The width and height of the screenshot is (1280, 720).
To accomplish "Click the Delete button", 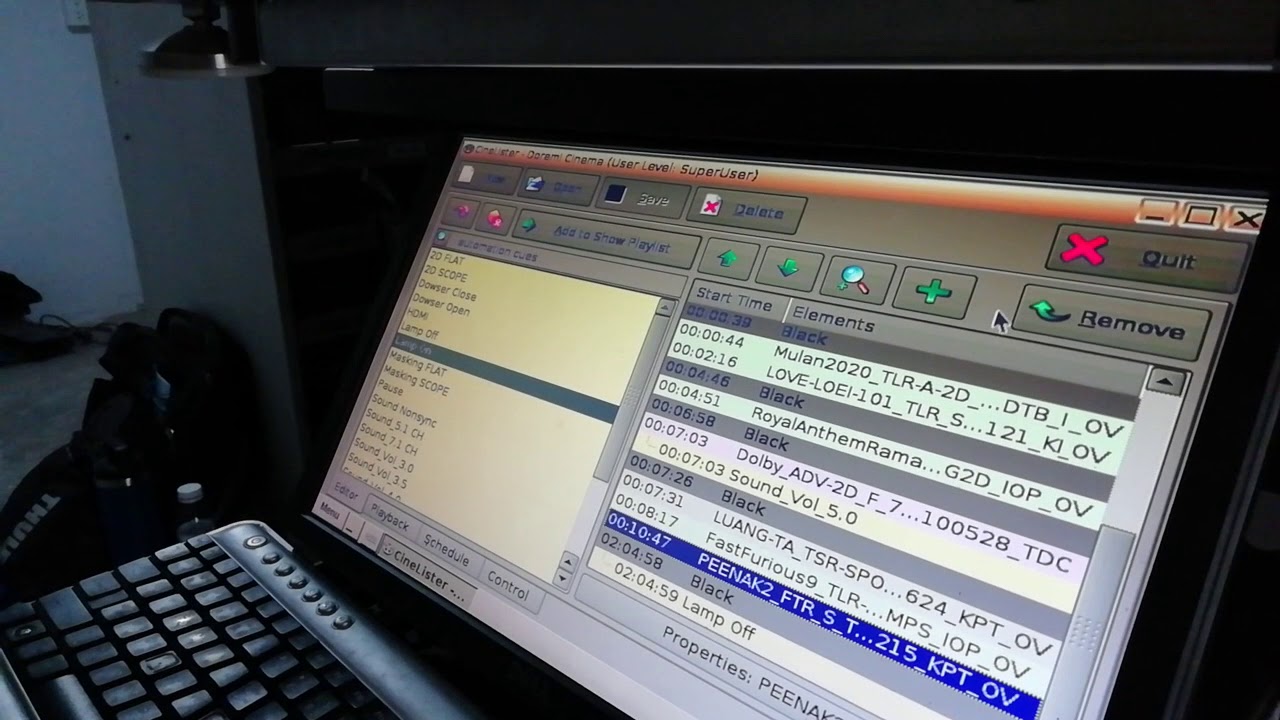I will click(x=745, y=208).
